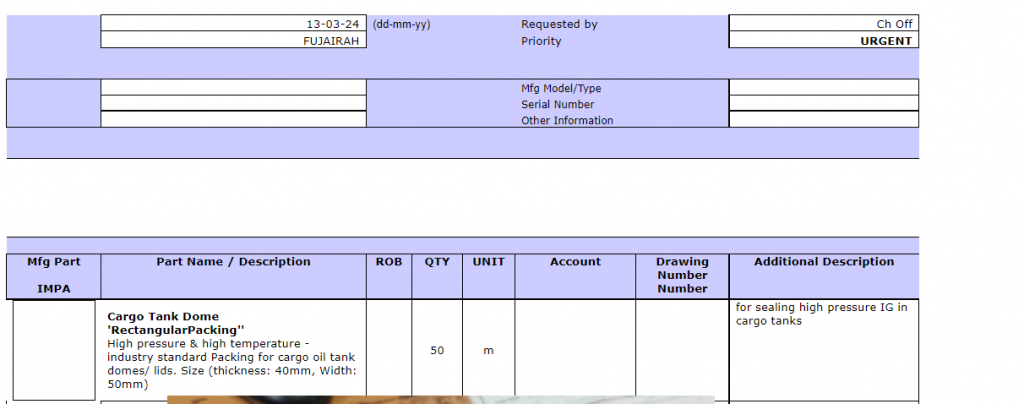Select the Drawing Number column header
Screen dimensions: 1024x404
pyautogui.click(x=682, y=275)
